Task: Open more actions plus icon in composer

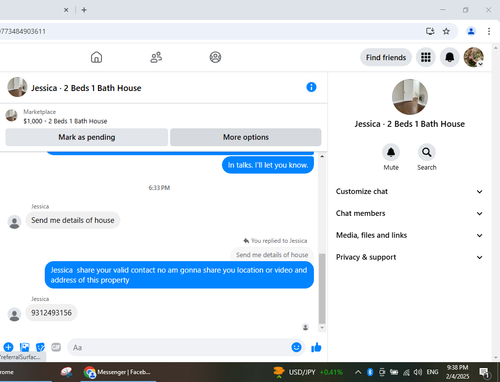Action: [8, 347]
